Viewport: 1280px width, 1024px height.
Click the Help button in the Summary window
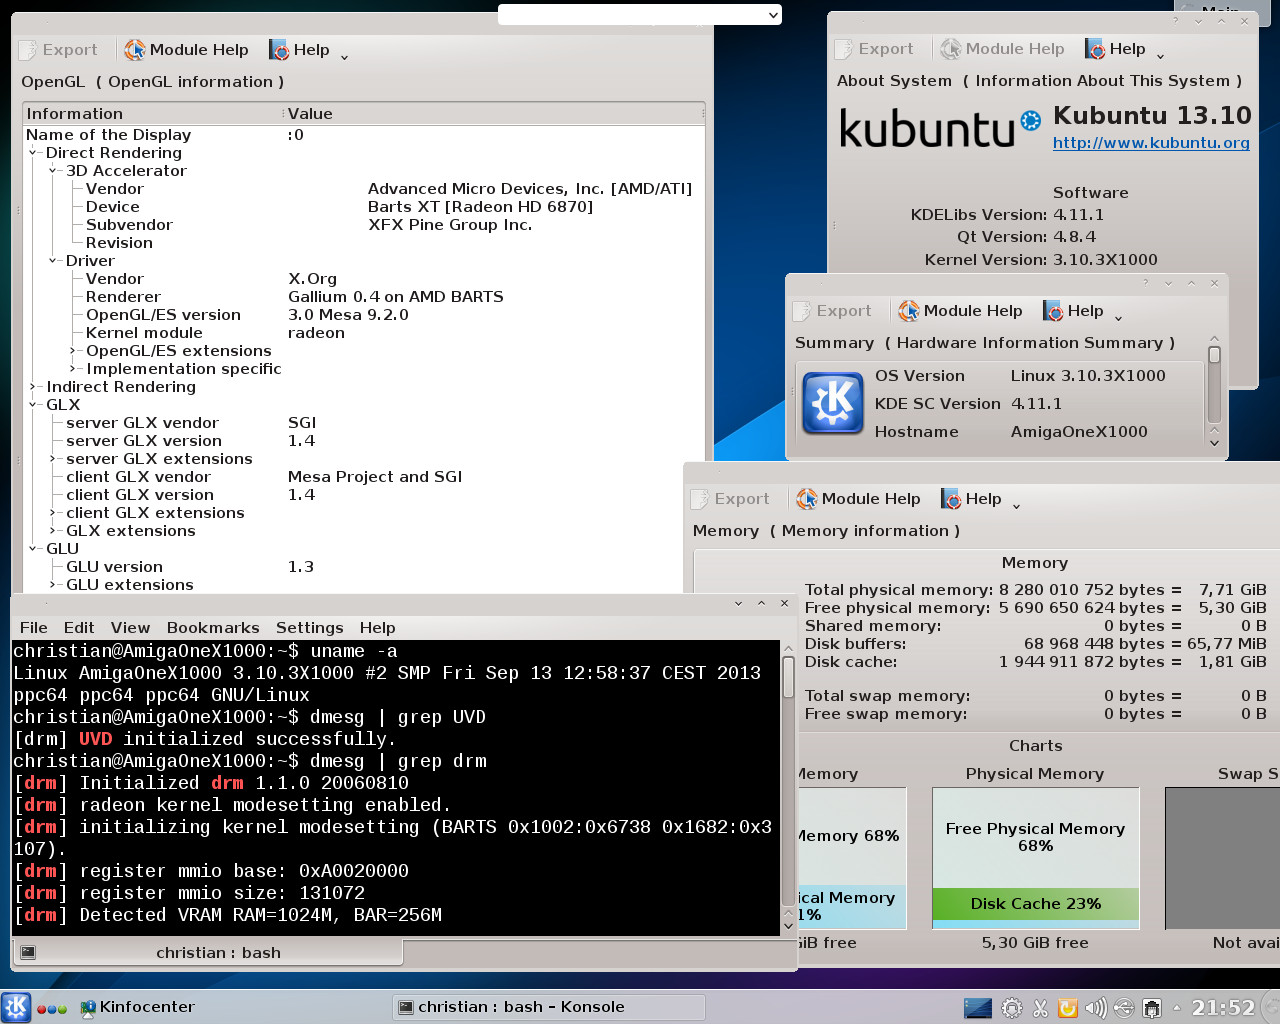coord(1073,311)
